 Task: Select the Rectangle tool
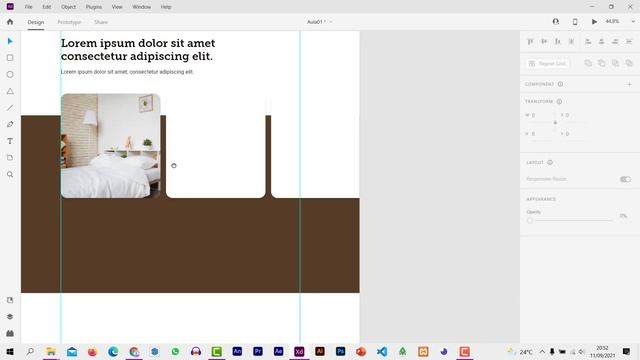[x=10, y=58]
